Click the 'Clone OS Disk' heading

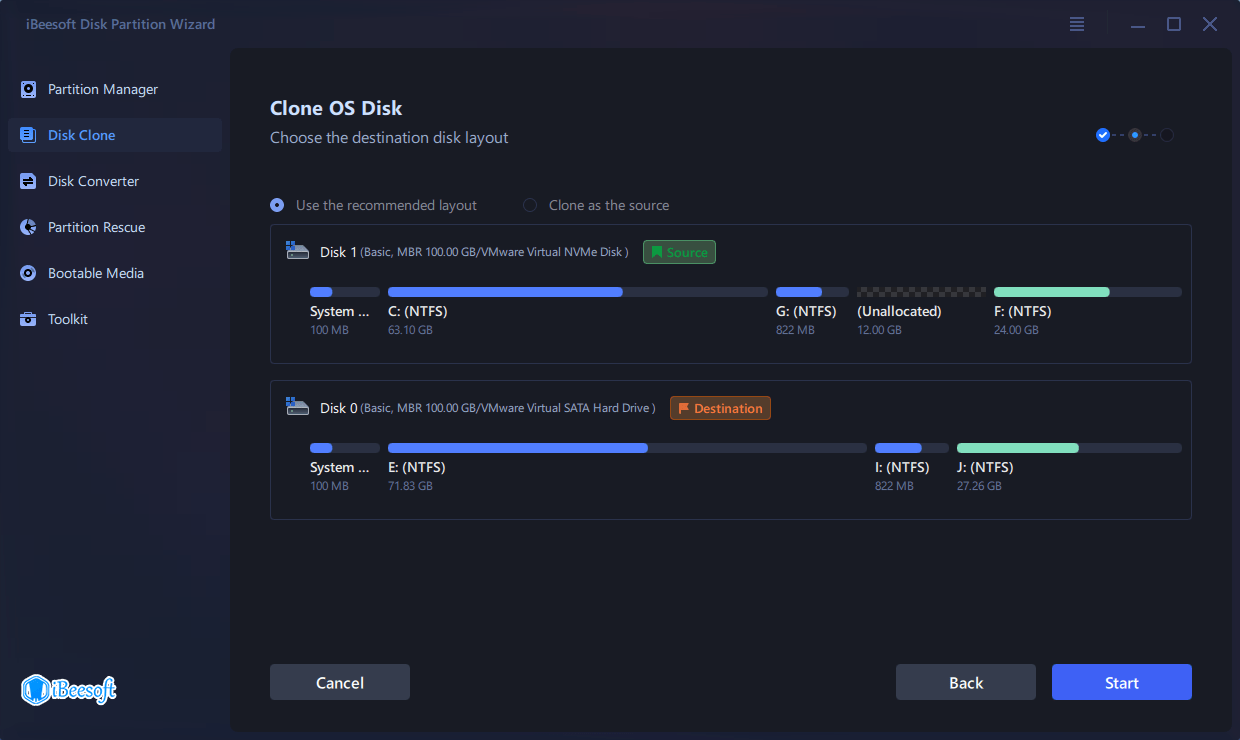pos(336,108)
